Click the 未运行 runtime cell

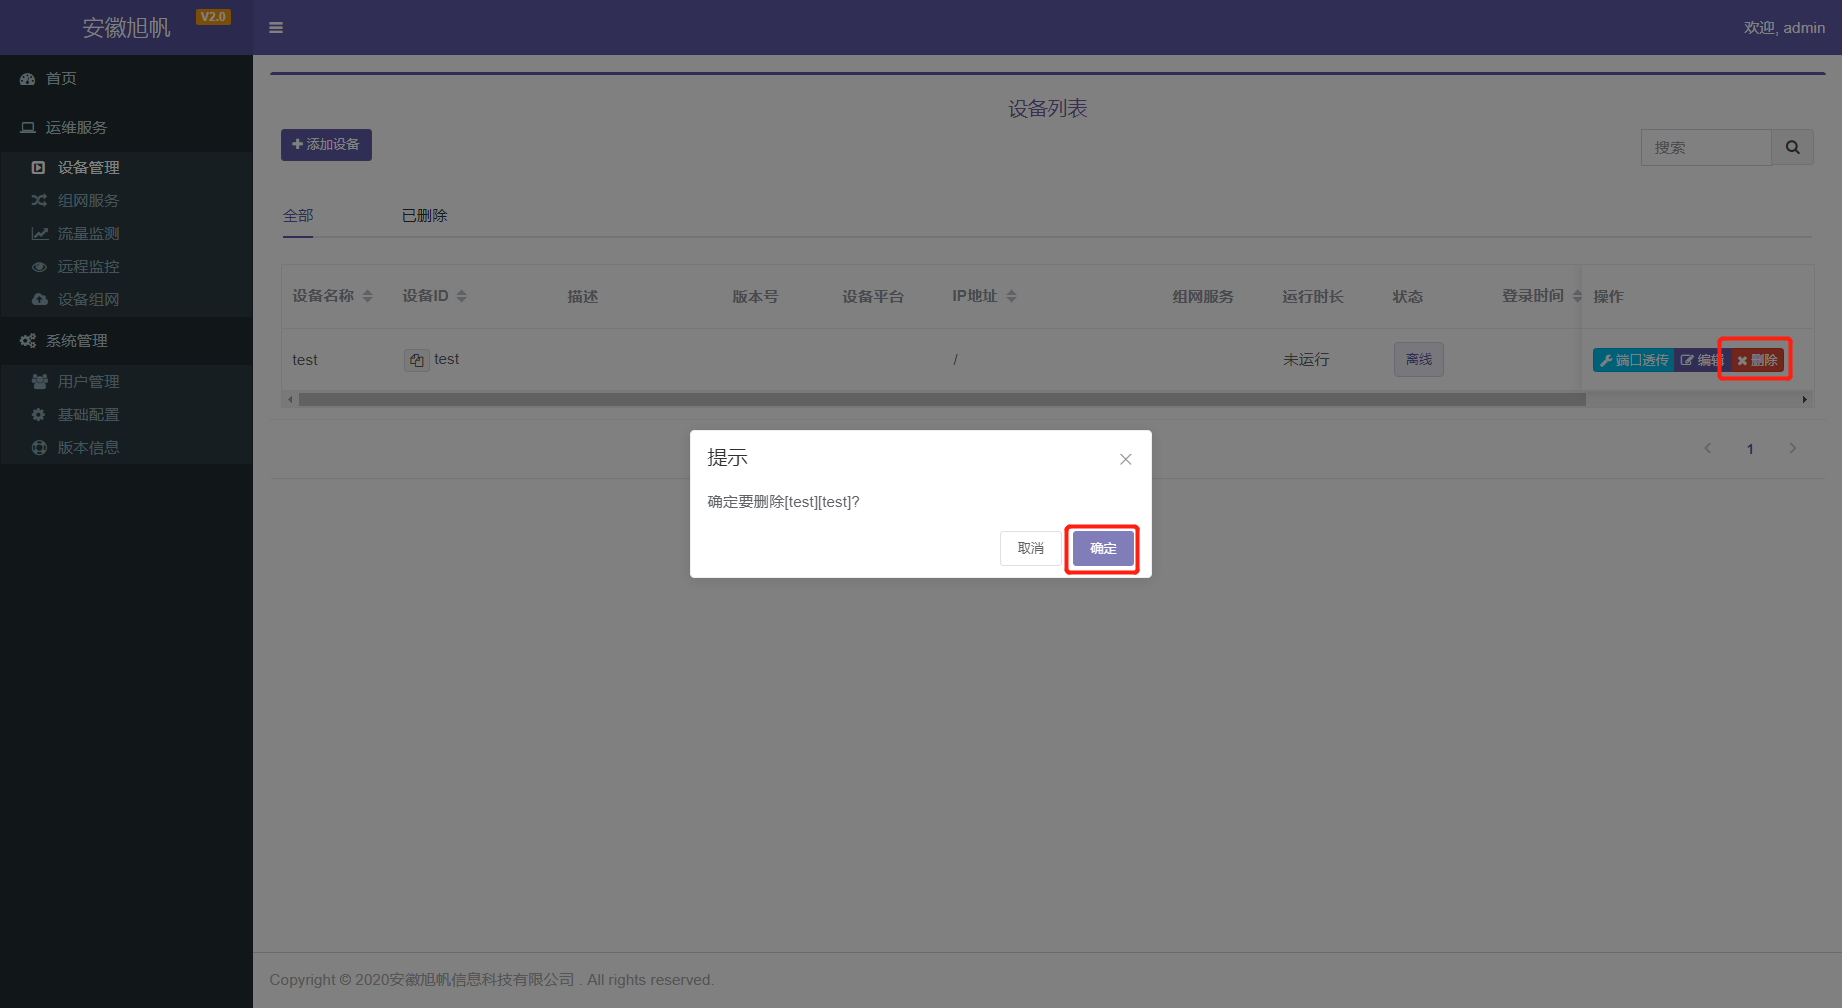(1306, 360)
